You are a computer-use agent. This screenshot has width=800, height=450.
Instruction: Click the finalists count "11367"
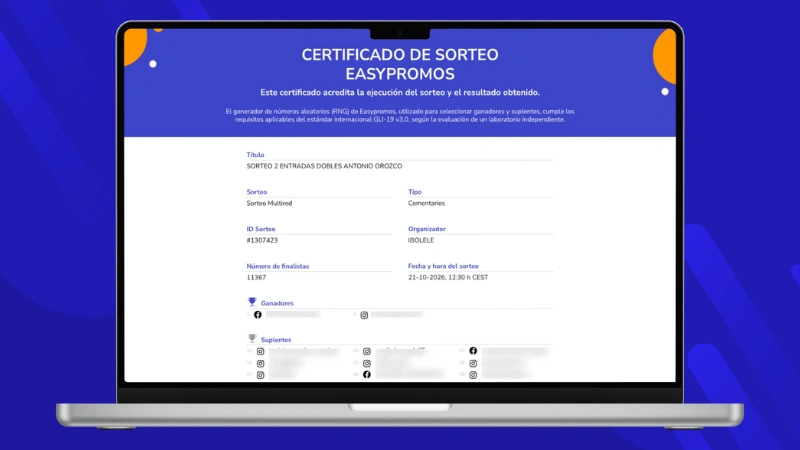pyautogui.click(x=256, y=278)
